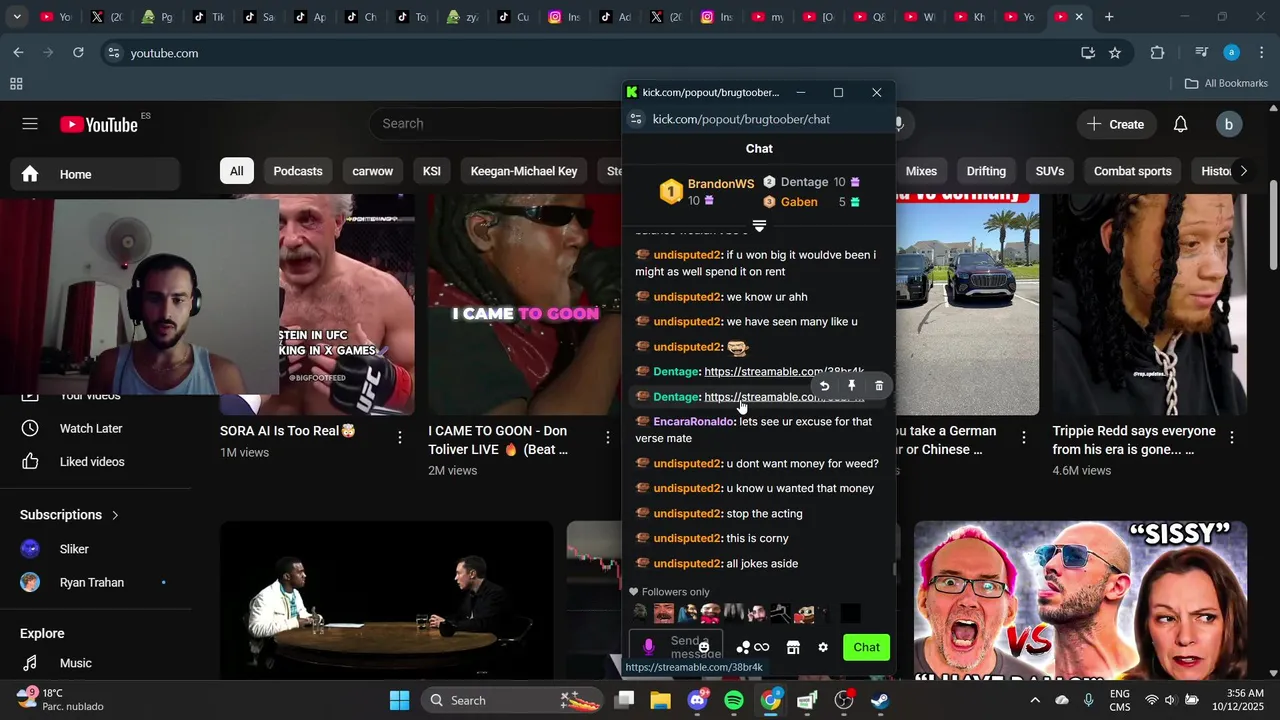
Task: Select the Drifting category chip
Action: [x=986, y=171]
